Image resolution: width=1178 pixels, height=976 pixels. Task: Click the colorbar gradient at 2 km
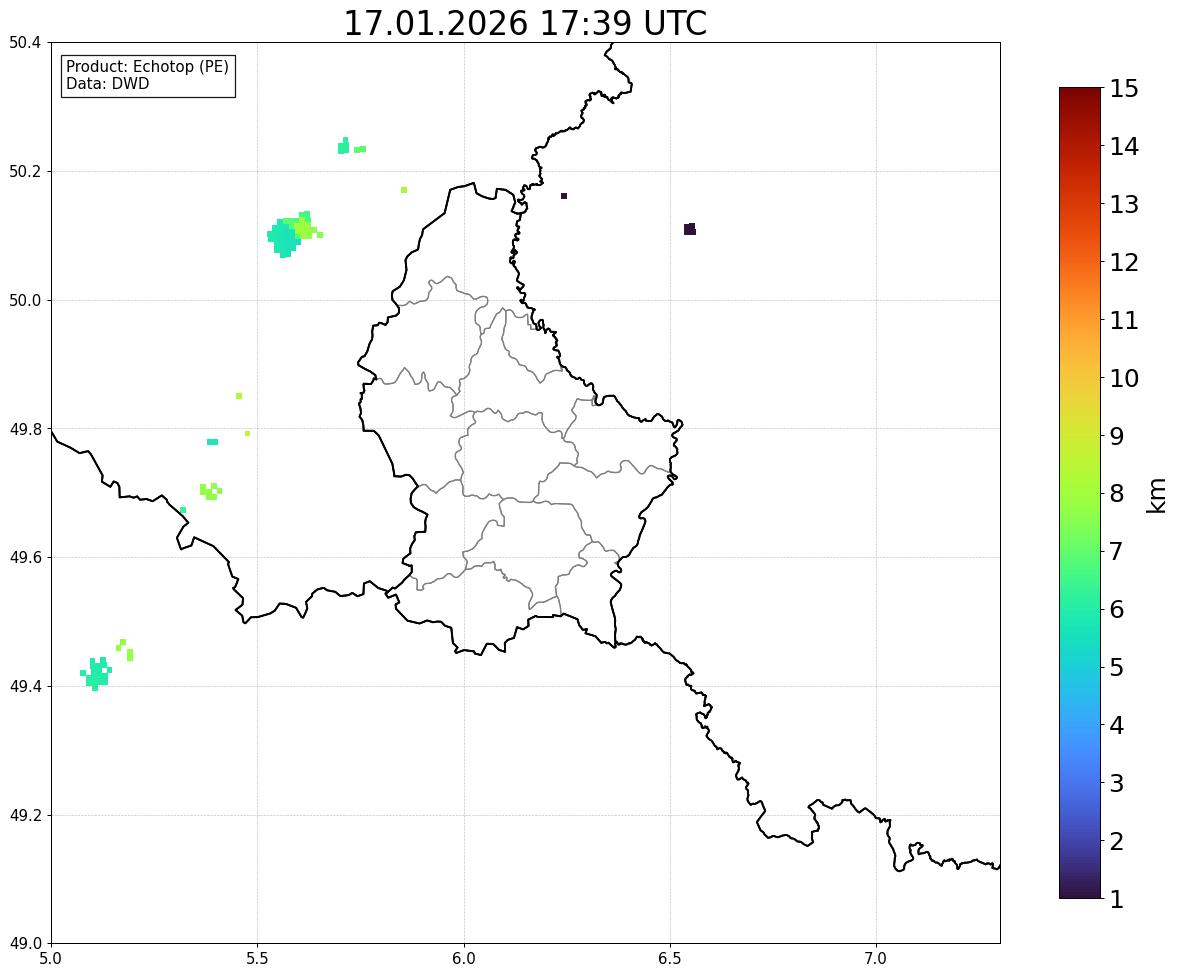[x=1080, y=841]
